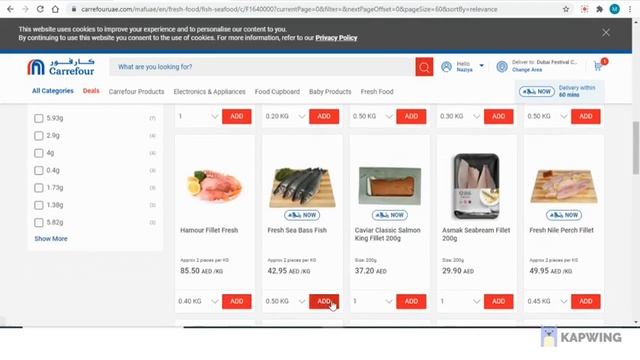Tick the 1.73g filter checkbox

[x=39, y=188]
